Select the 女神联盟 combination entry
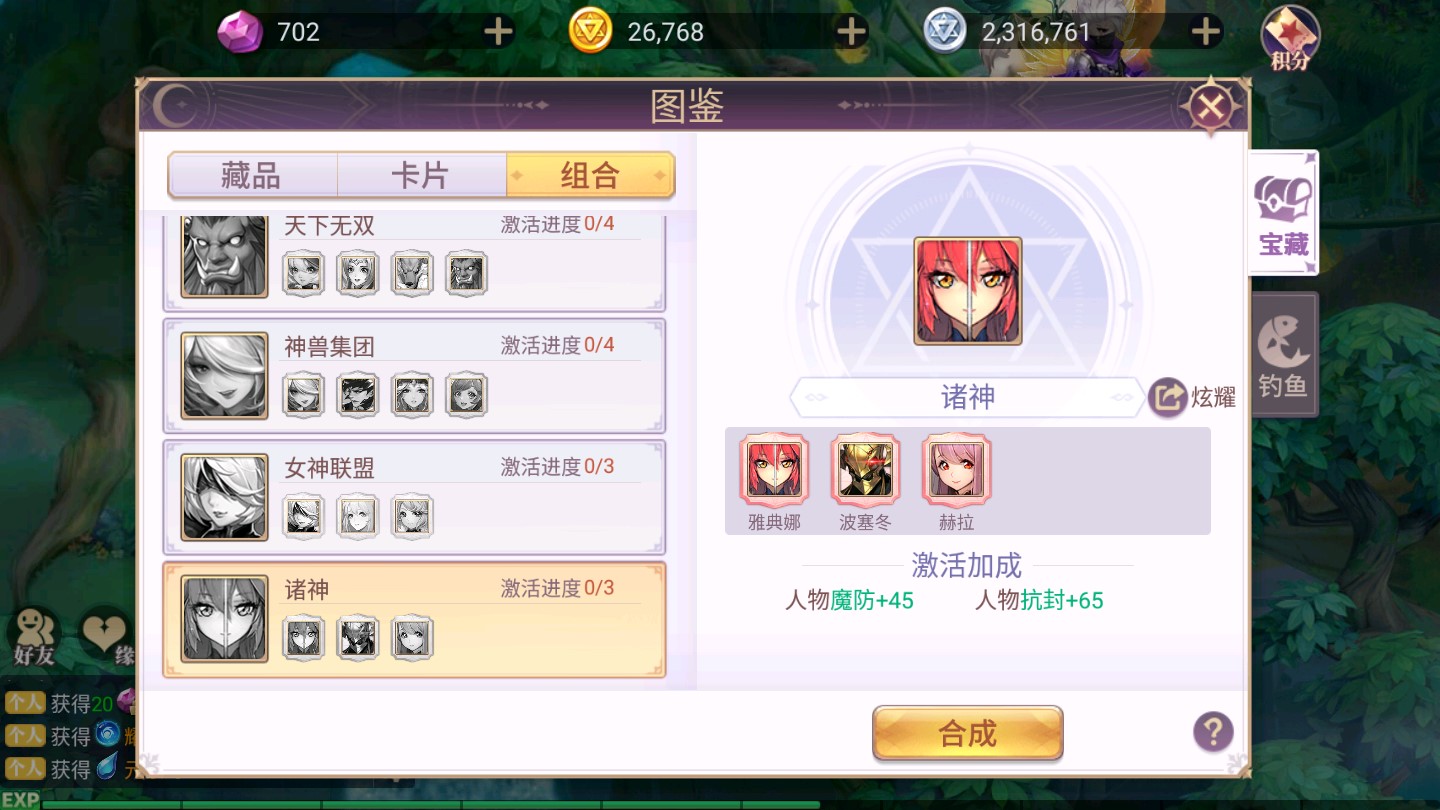The image size is (1440, 810). click(414, 497)
